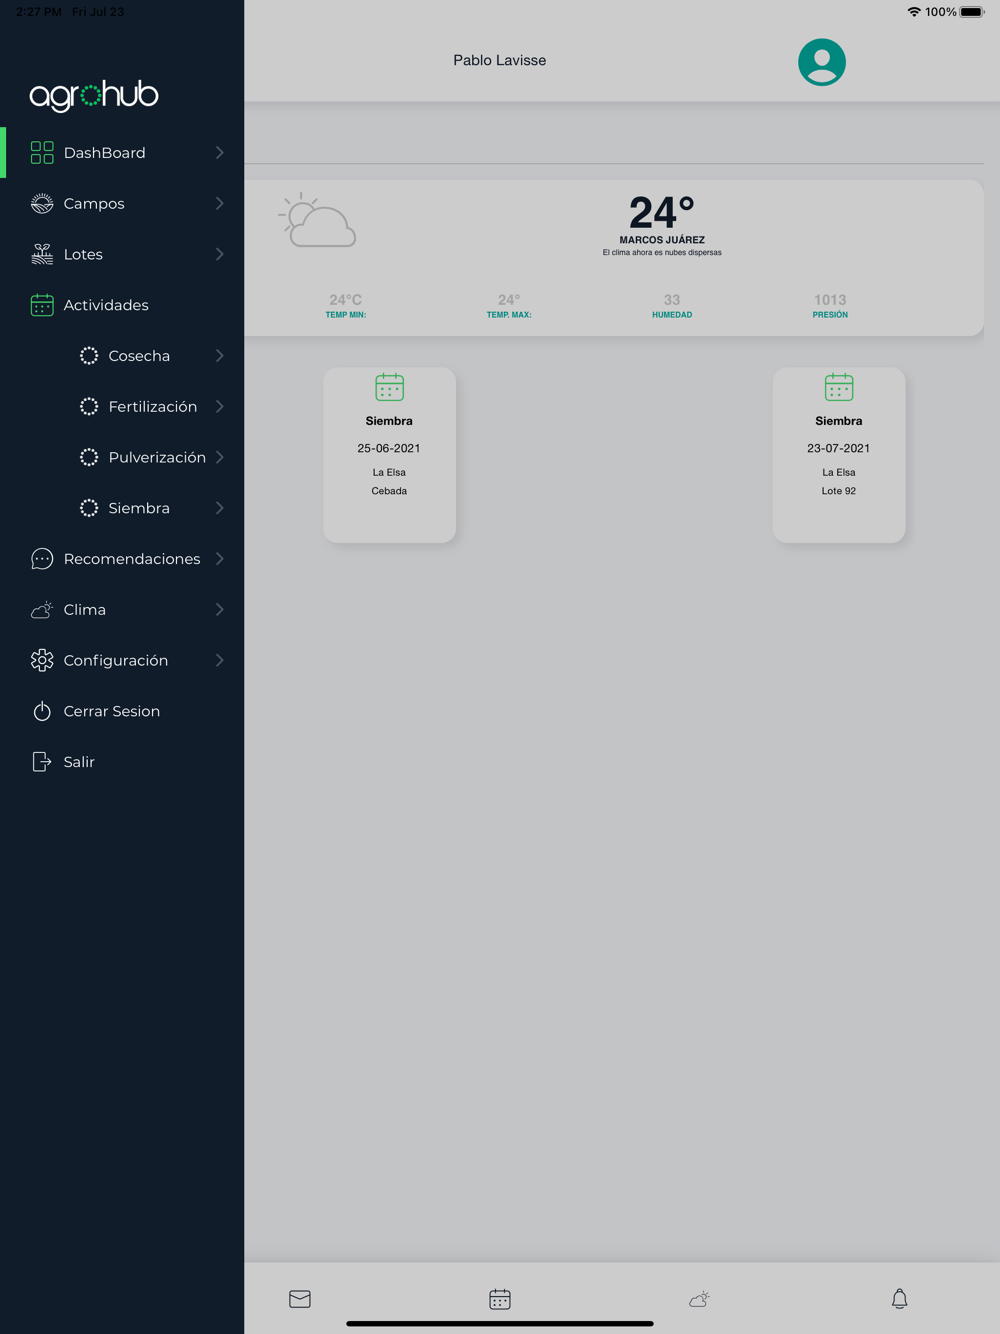Click the Campos field icon
The height and width of the screenshot is (1334, 1000).
[x=42, y=203]
